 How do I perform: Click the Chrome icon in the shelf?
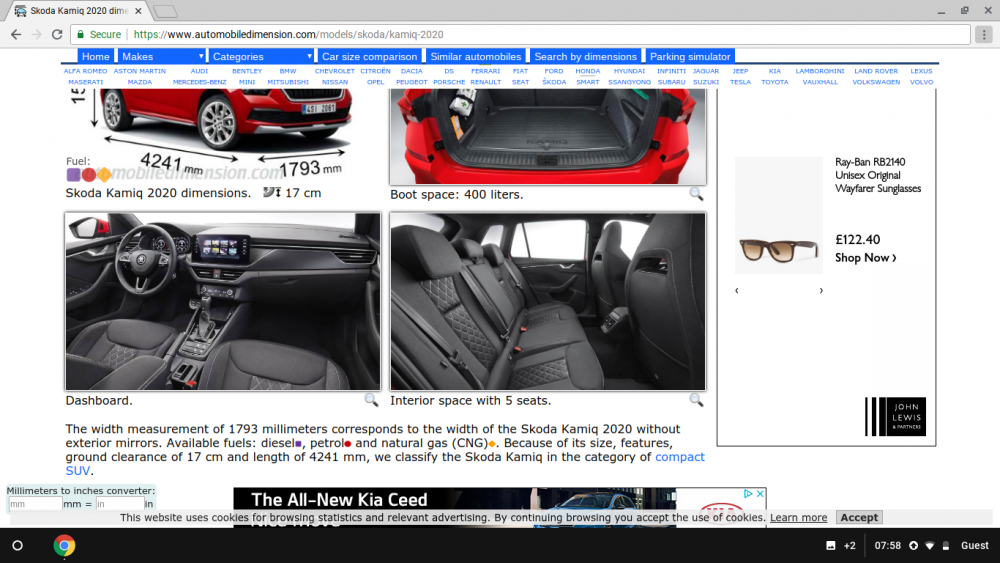pyautogui.click(x=64, y=546)
